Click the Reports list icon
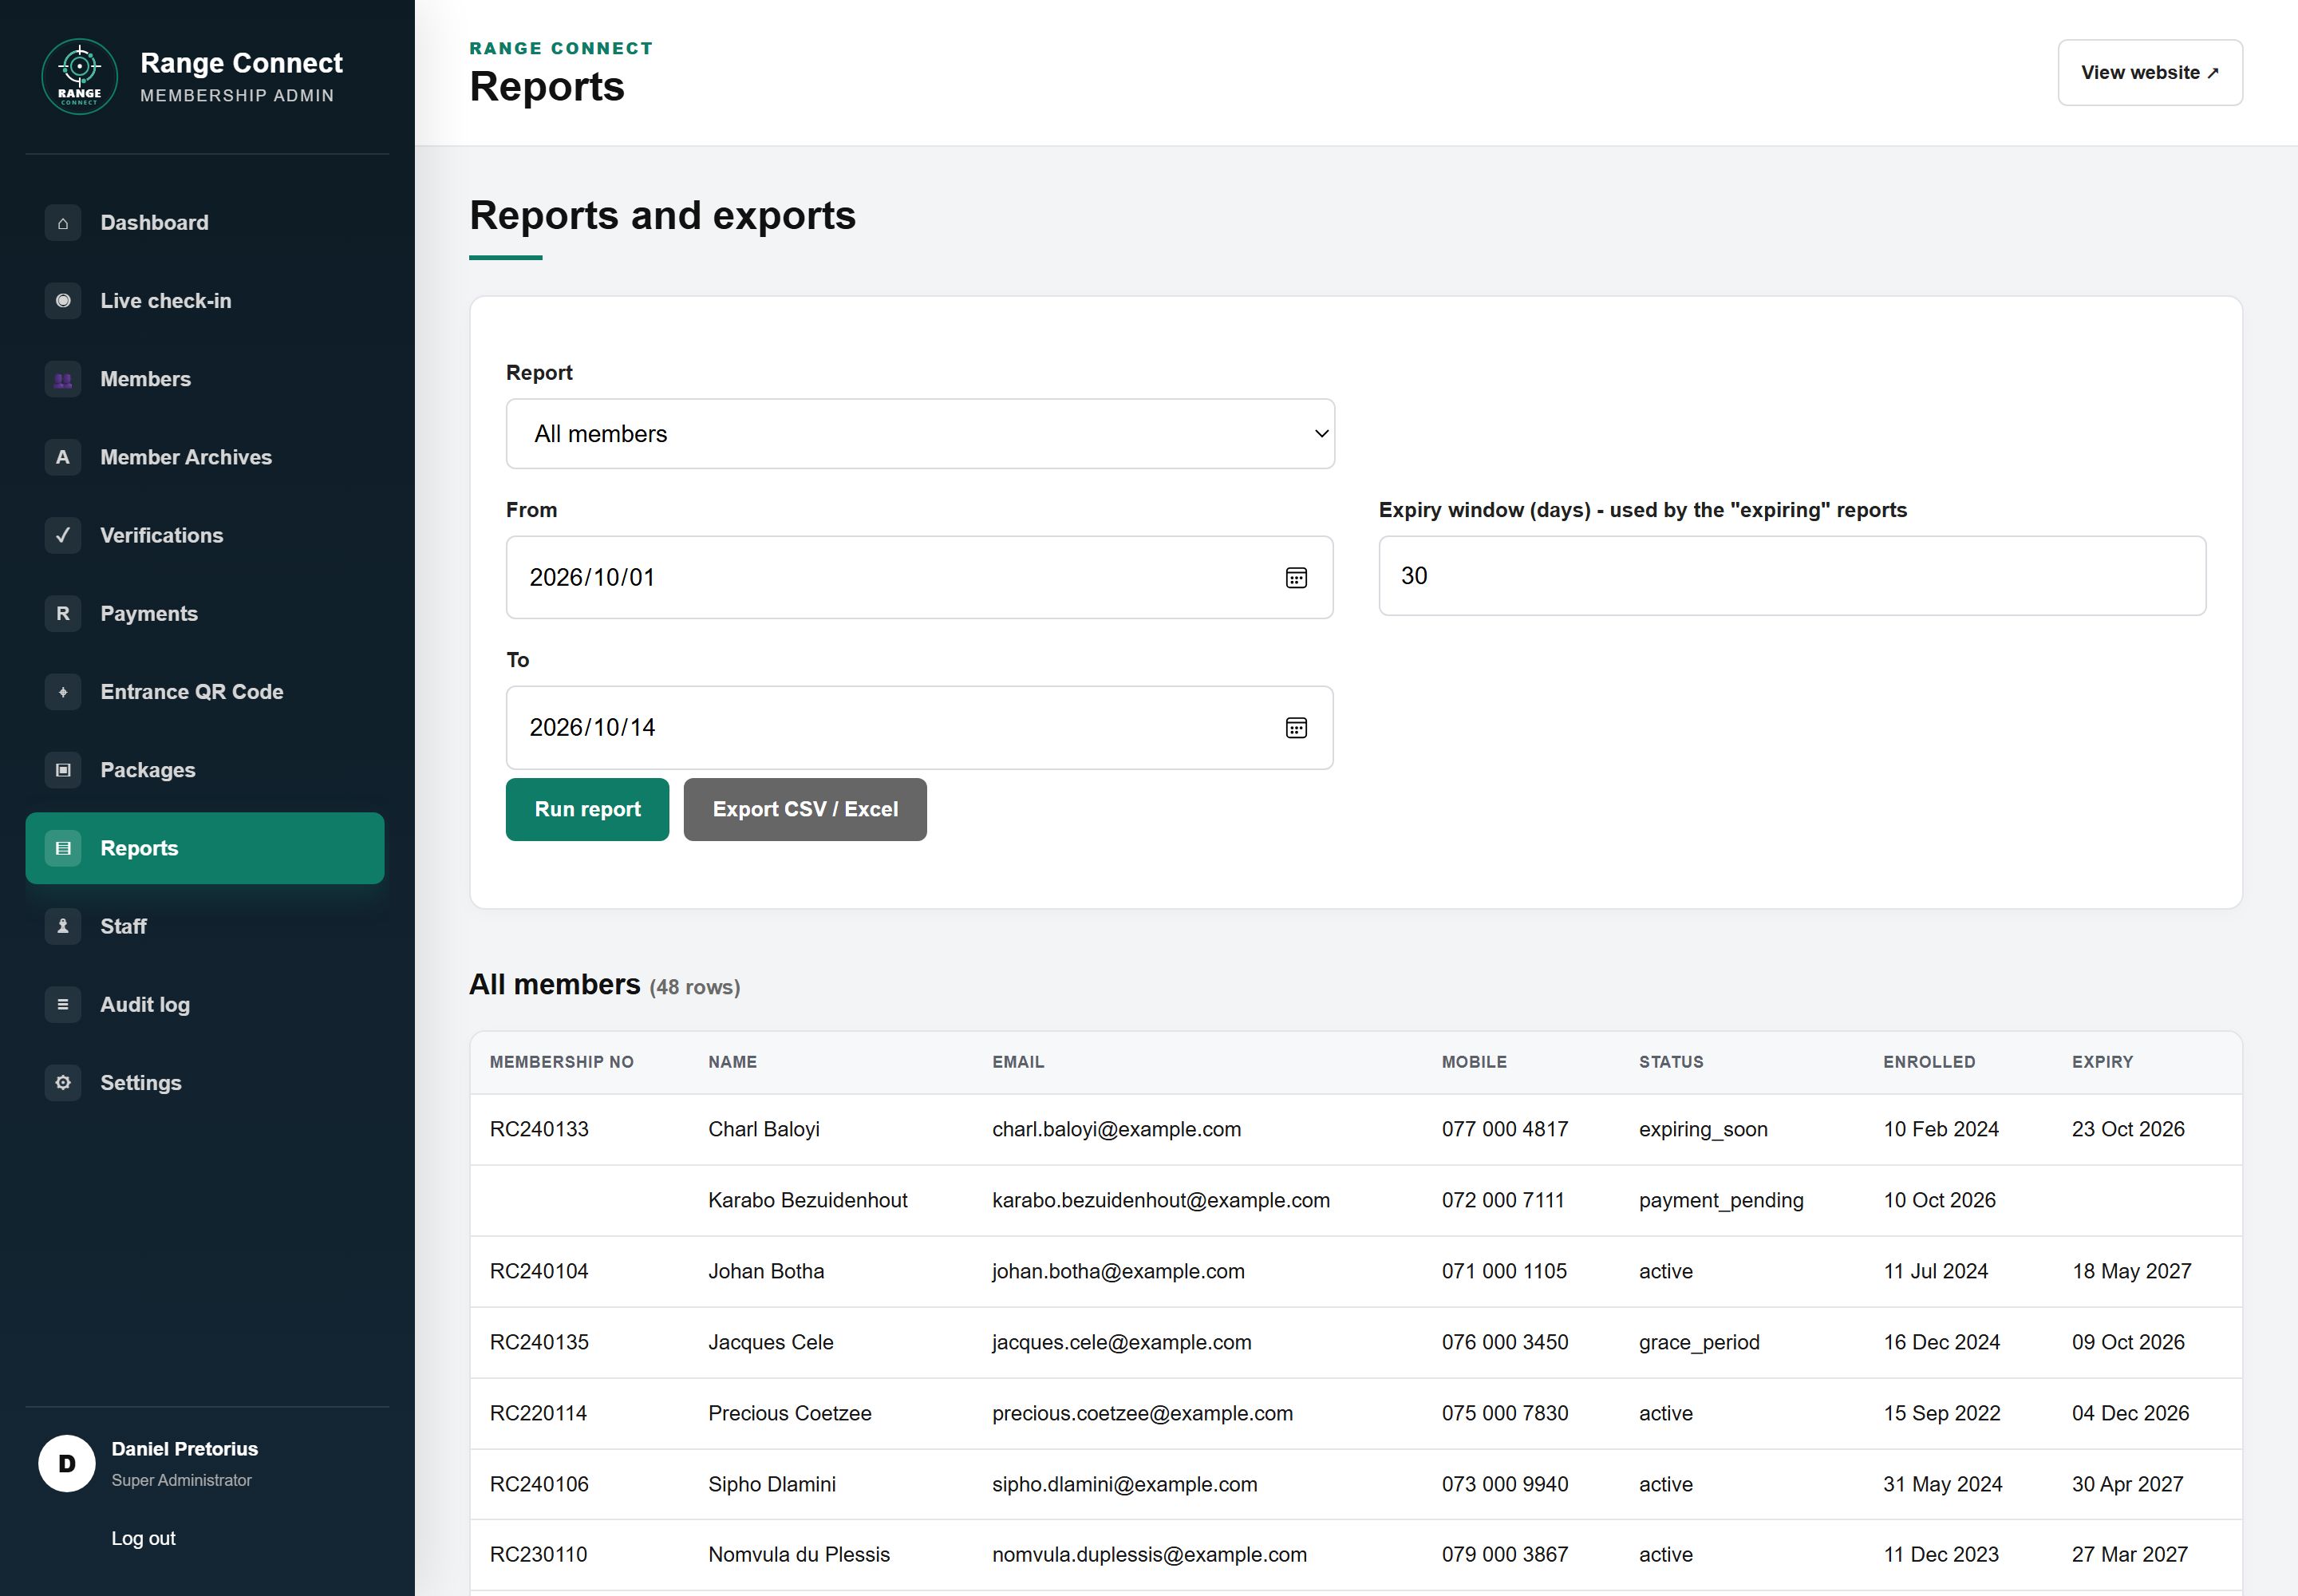The image size is (2298, 1596). click(x=63, y=848)
